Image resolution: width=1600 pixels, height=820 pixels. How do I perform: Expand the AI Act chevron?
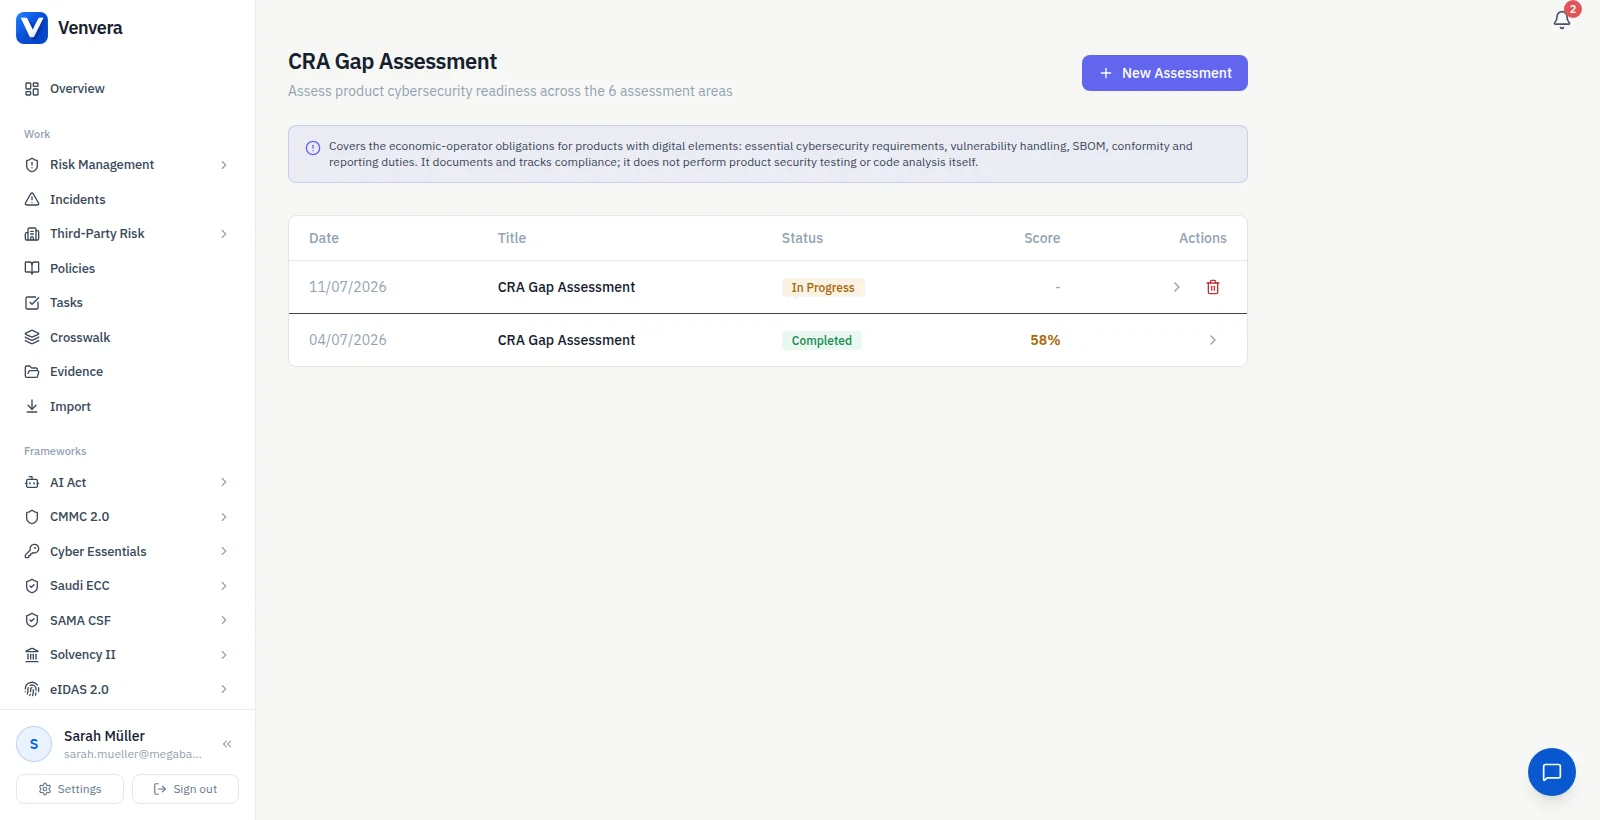click(x=224, y=482)
